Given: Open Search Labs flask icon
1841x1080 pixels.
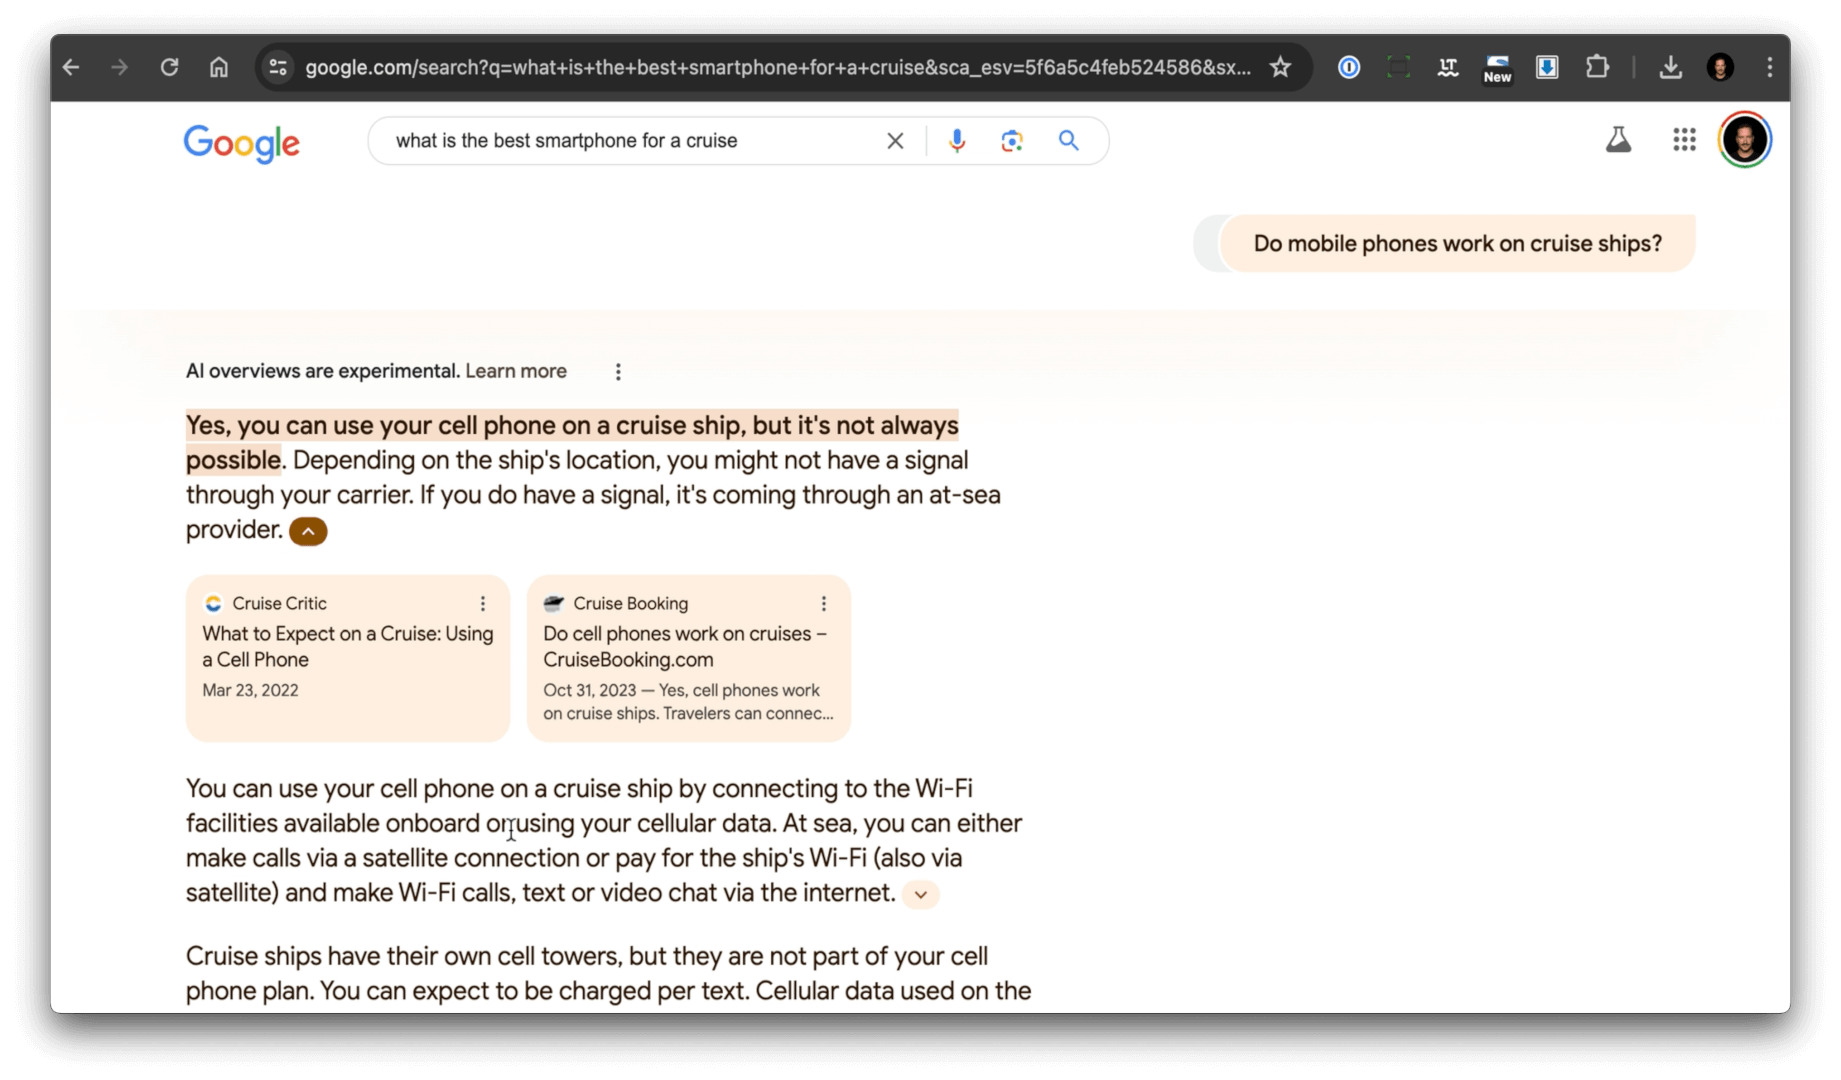Looking at the screenshot, I should 1618,140.
